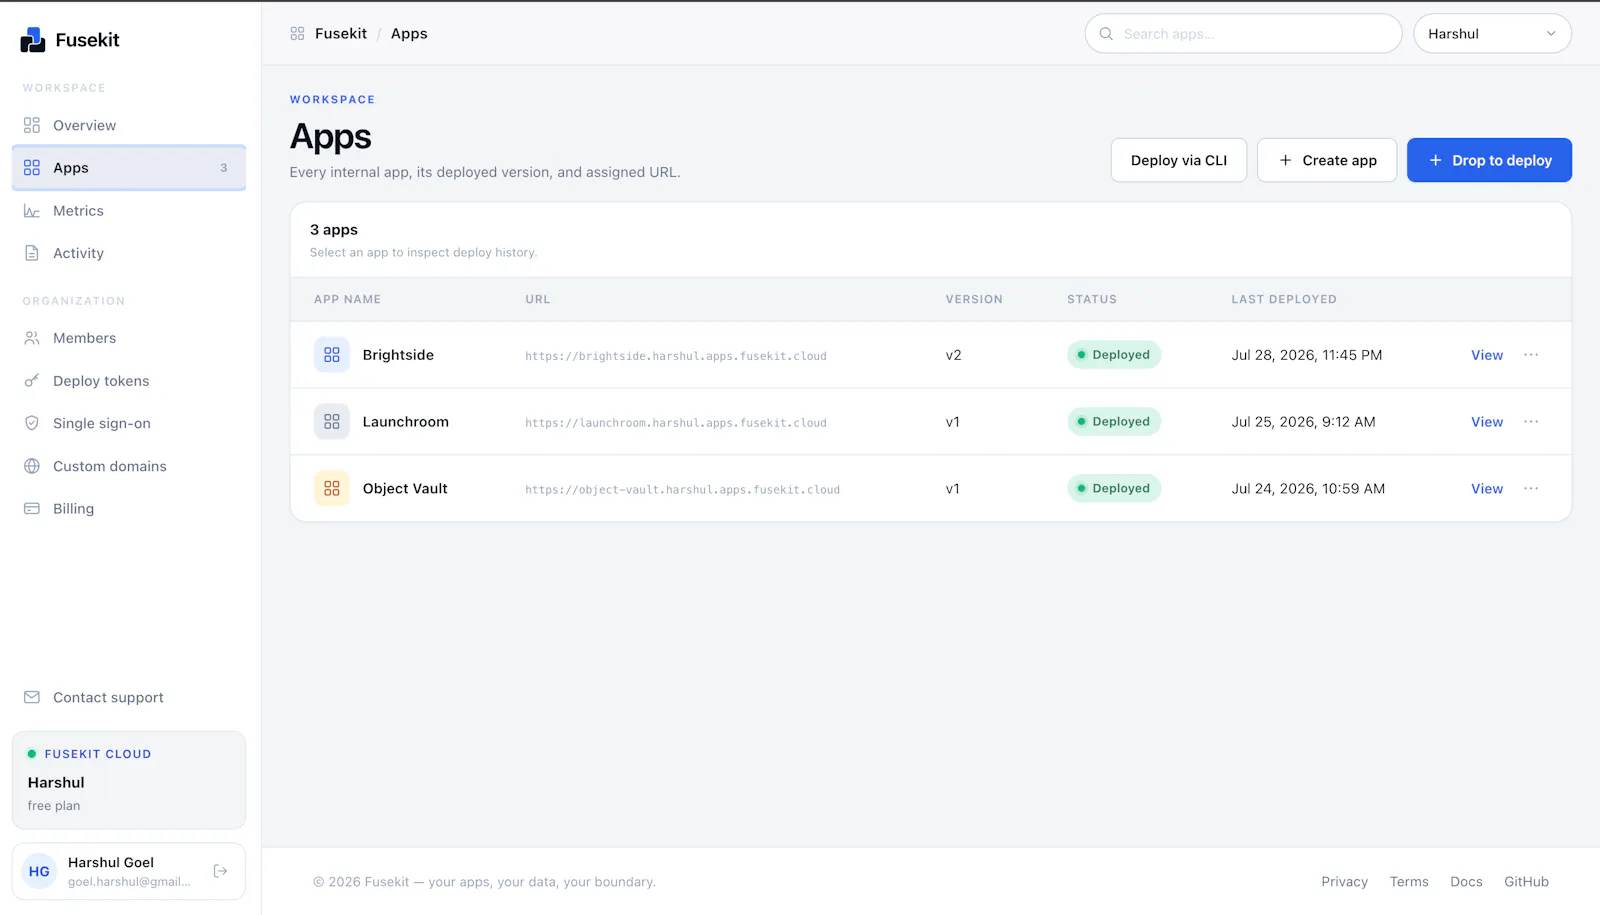Click Contact support link

pos(129,697)
